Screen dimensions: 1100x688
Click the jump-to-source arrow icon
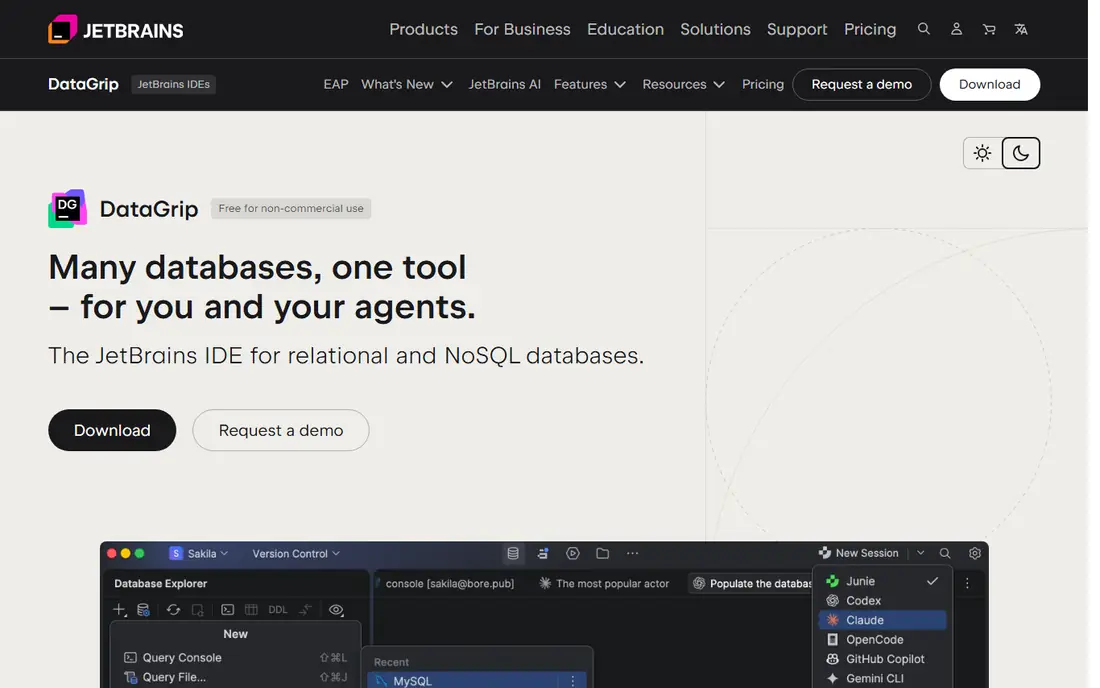click(305, 609)
